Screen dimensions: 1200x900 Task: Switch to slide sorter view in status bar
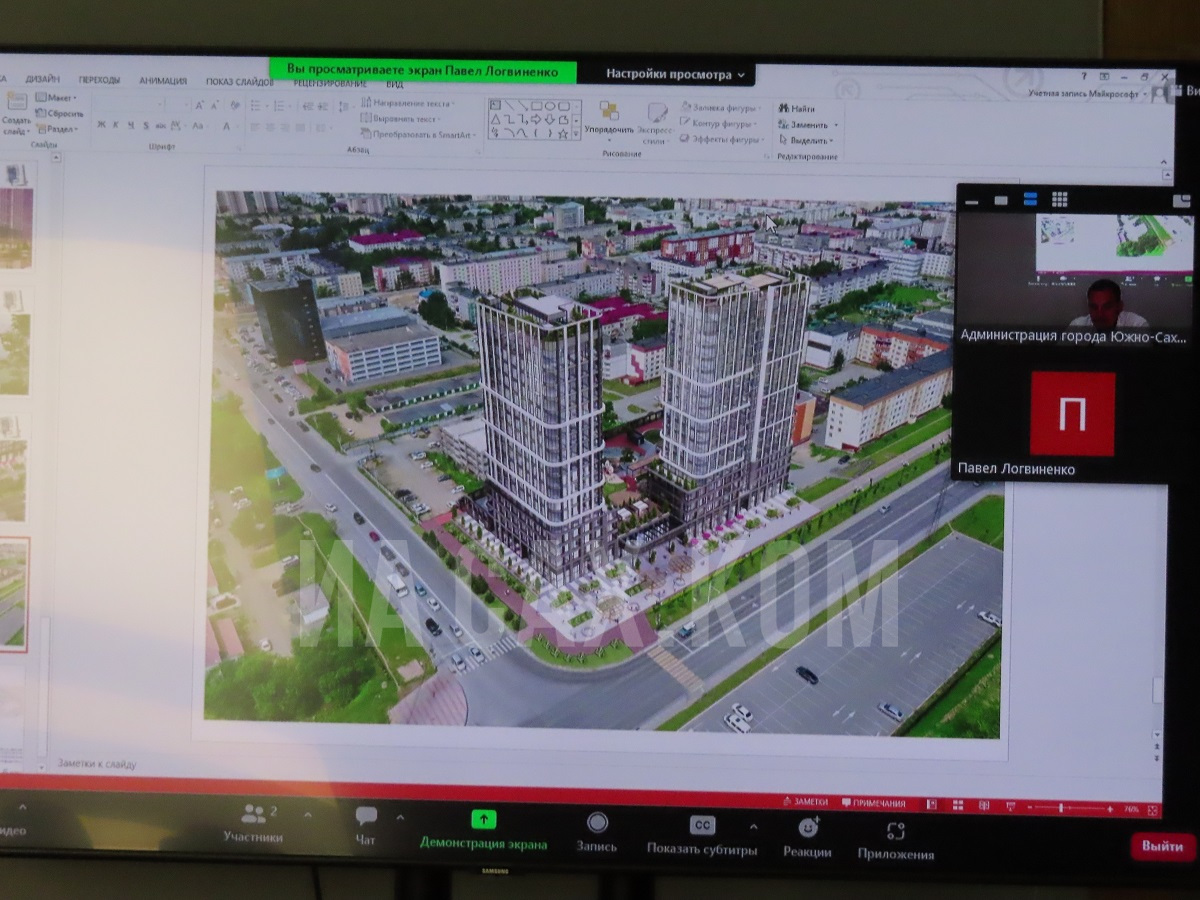point(958,805)
